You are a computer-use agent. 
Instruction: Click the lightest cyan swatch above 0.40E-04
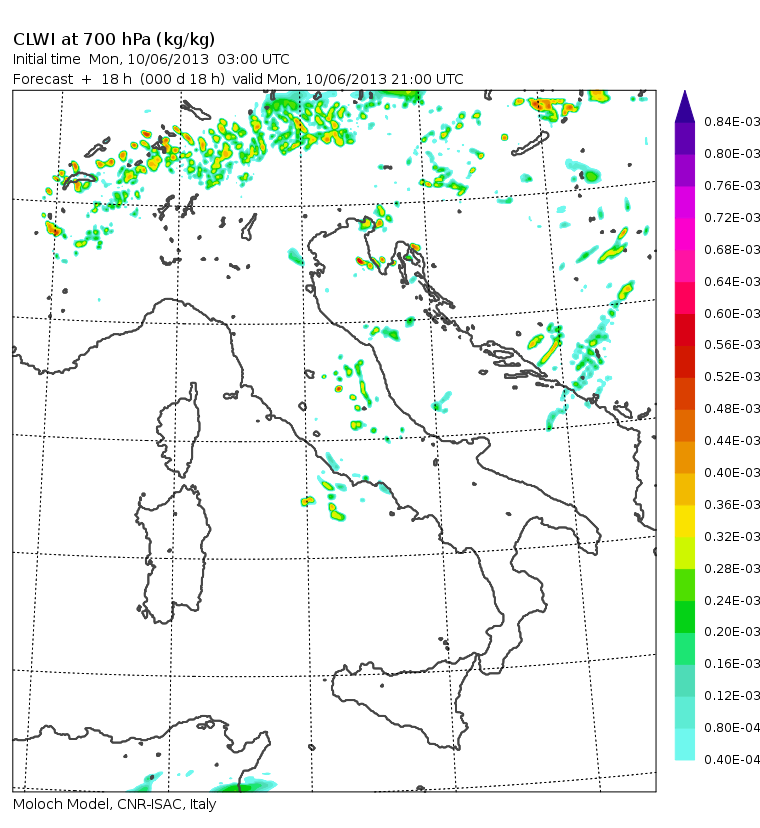[x=685, y=745]
